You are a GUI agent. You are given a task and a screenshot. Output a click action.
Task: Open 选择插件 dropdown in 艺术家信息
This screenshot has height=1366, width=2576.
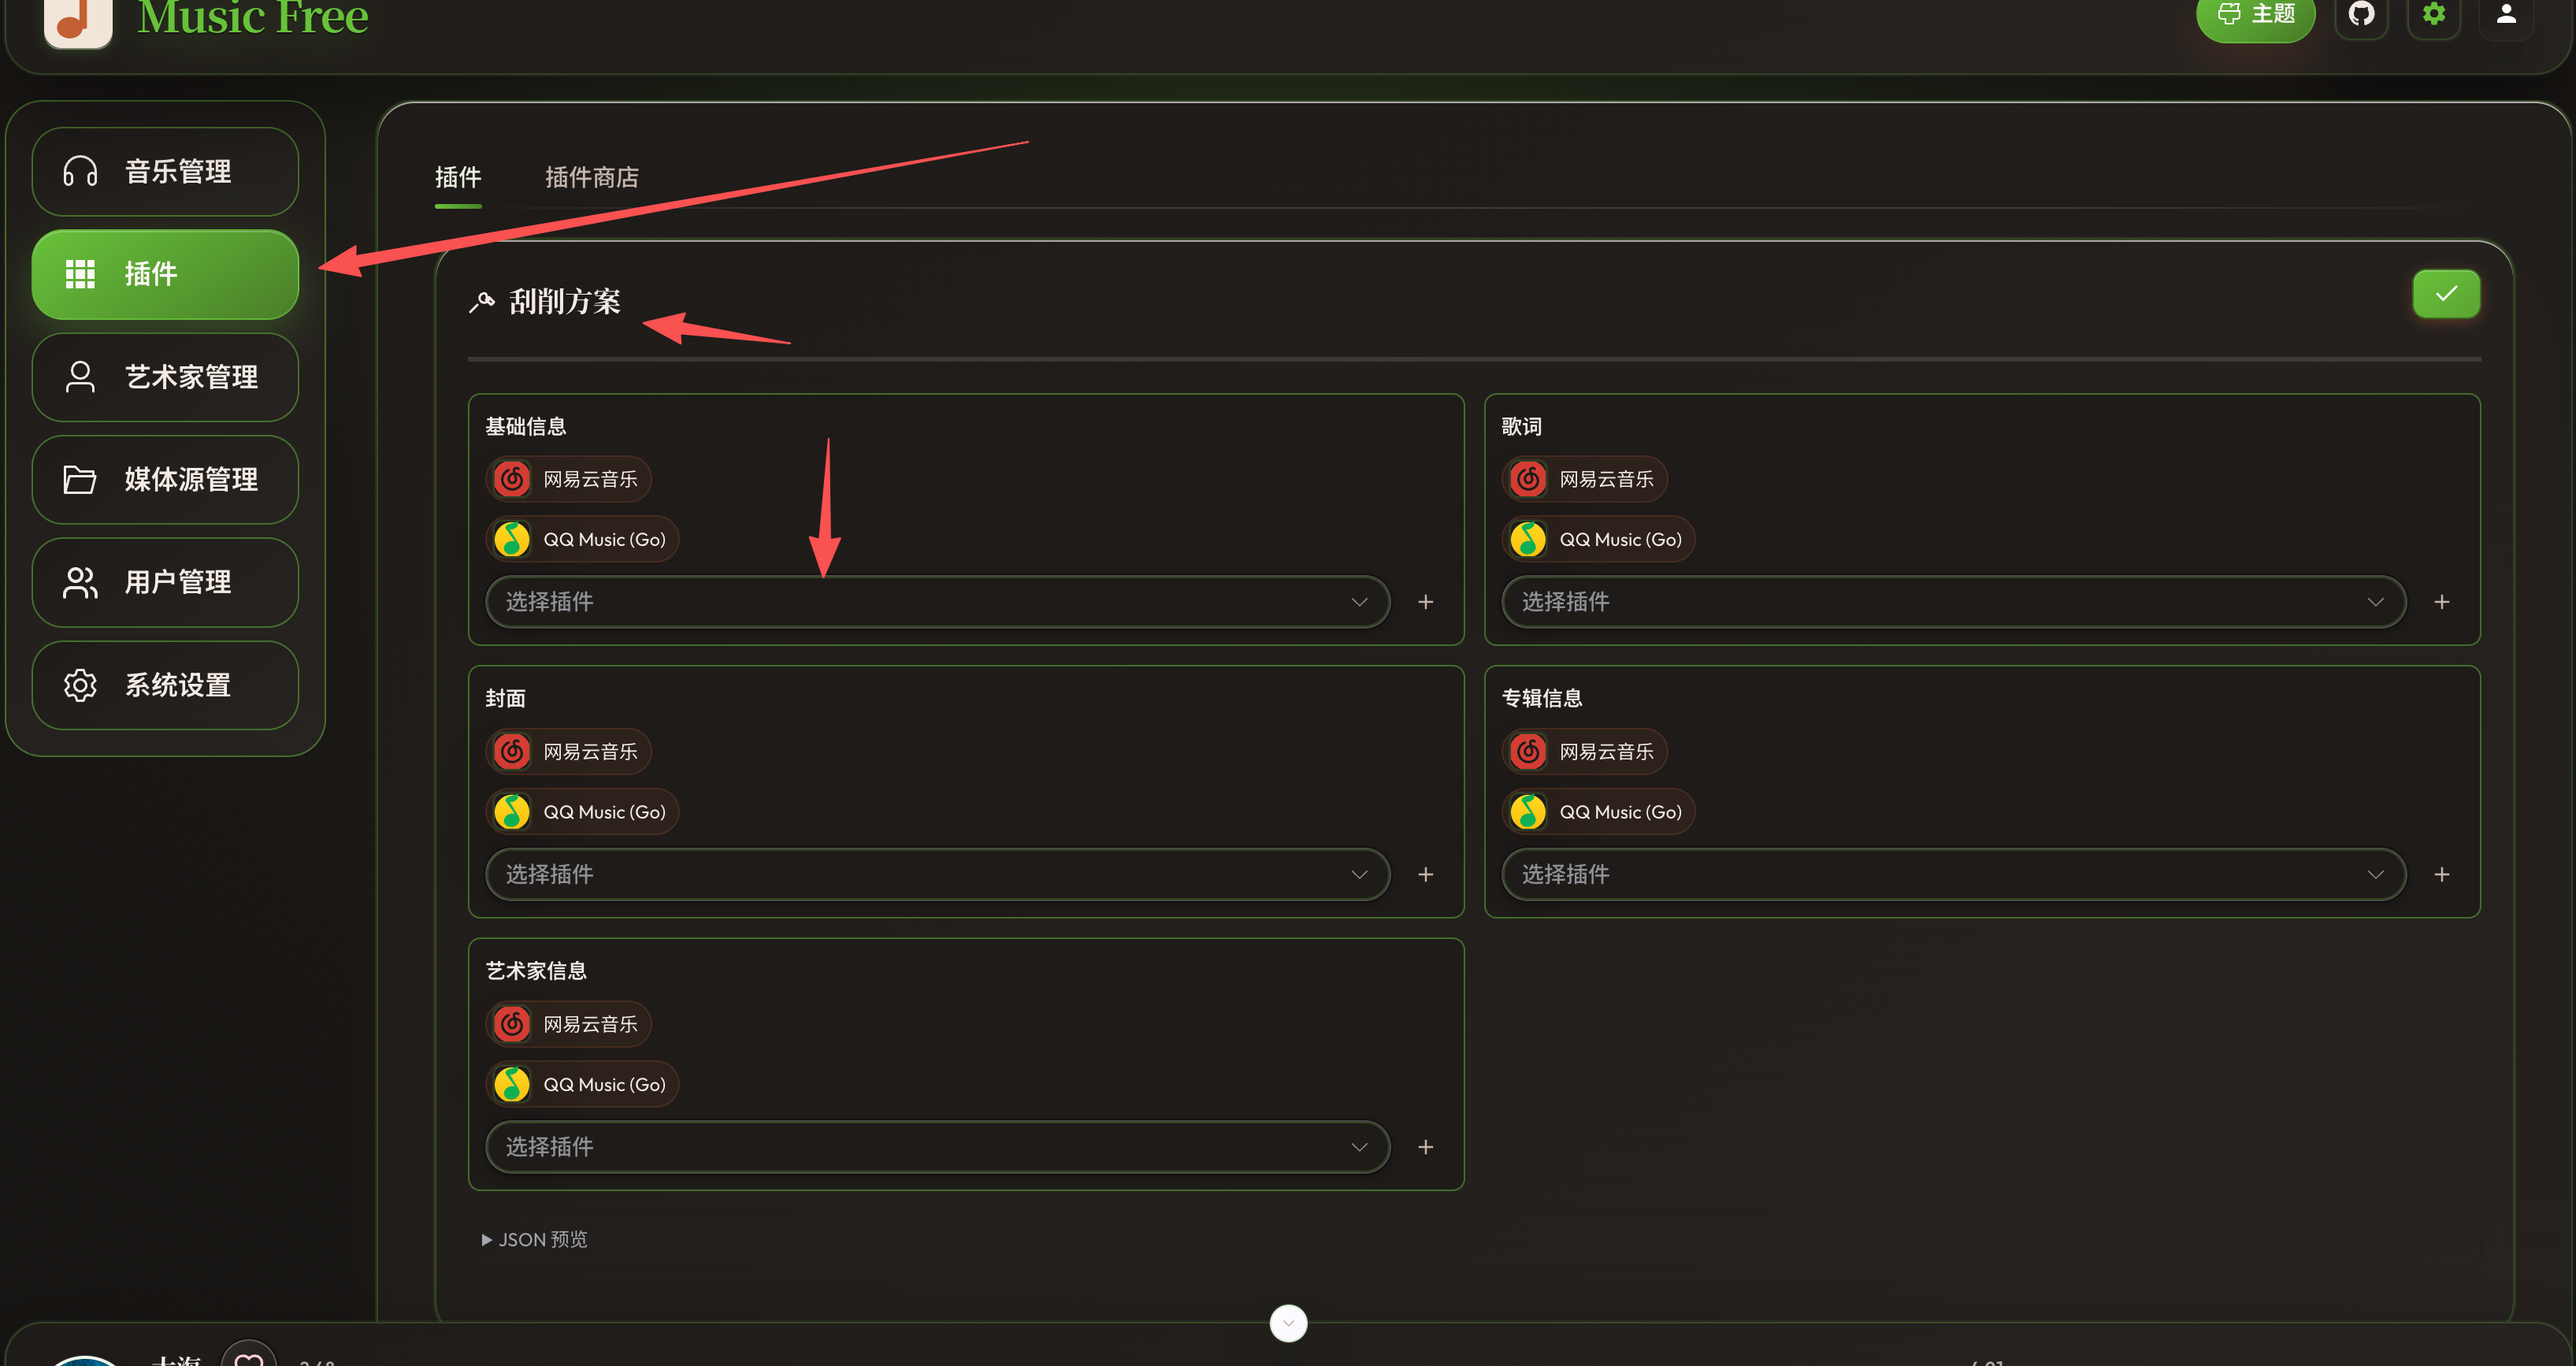(x=937, y=1147)
